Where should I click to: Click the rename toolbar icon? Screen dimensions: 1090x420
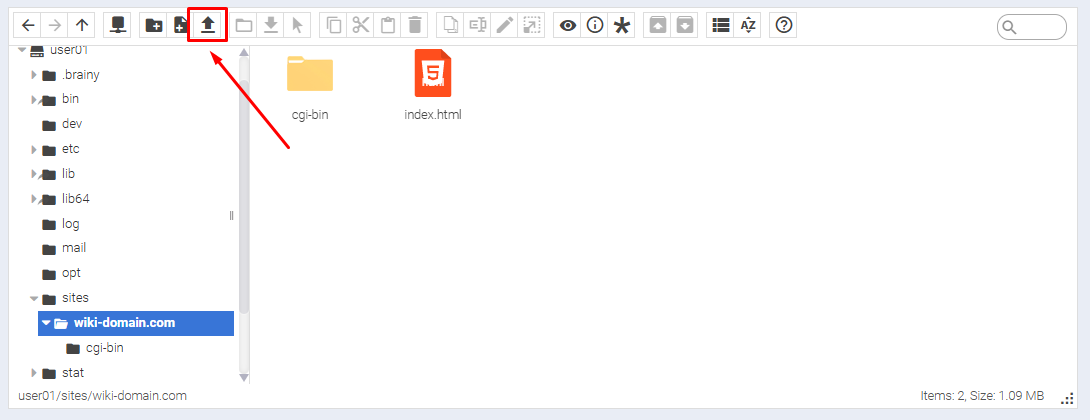pos(478,26)
